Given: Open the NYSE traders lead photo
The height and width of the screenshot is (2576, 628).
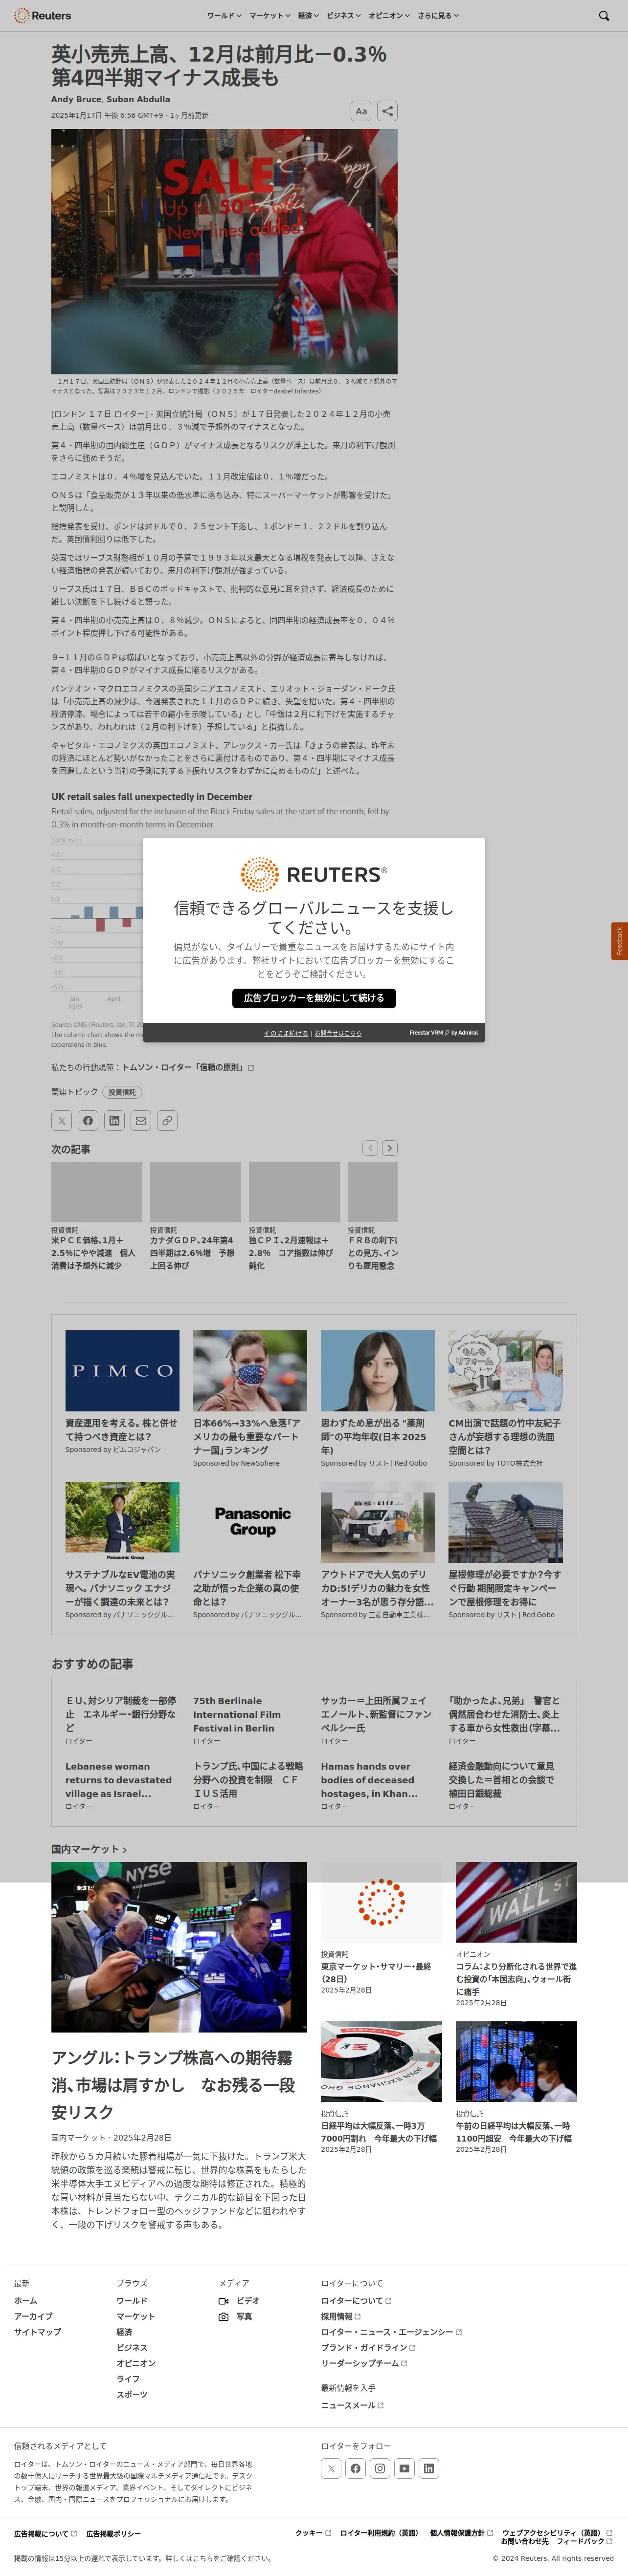Looking at the screenshot, I should tap(179, 1946).
